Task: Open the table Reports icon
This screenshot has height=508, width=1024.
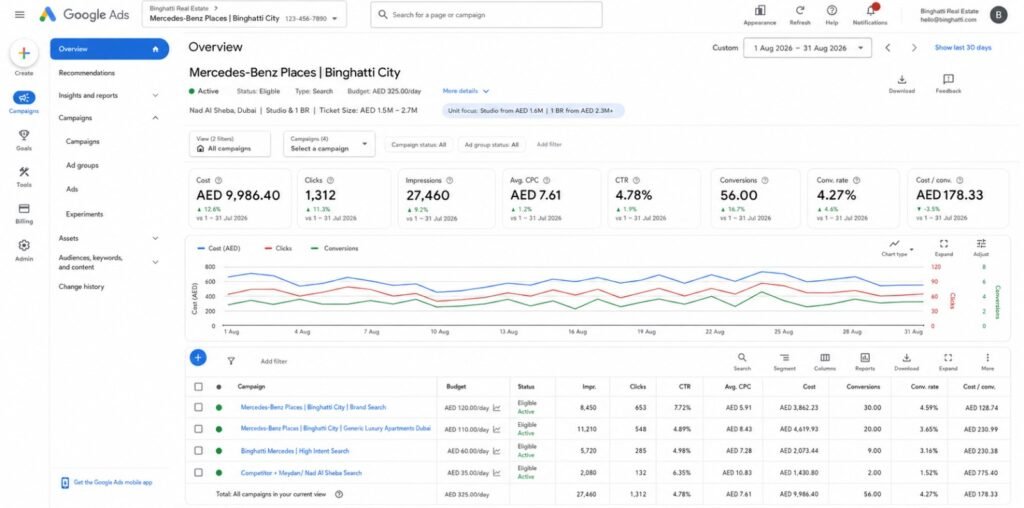Action: 865,358
